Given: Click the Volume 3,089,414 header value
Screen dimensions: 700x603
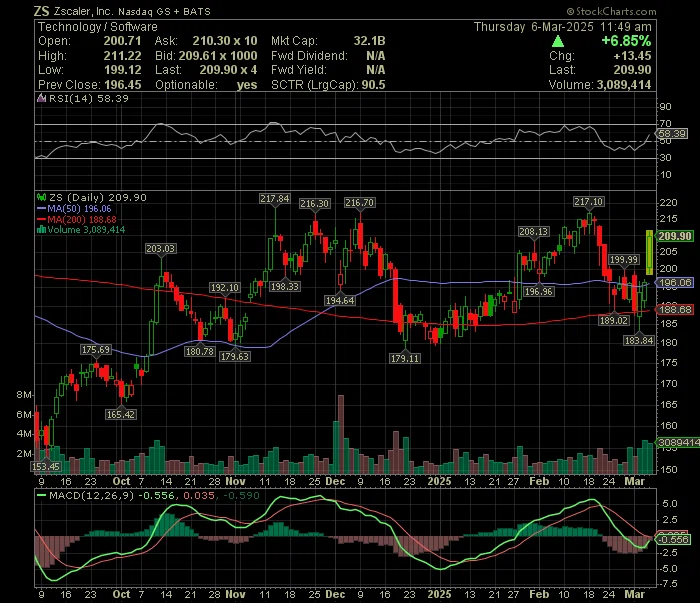Looking at the screenshot, I should point(624,85).
